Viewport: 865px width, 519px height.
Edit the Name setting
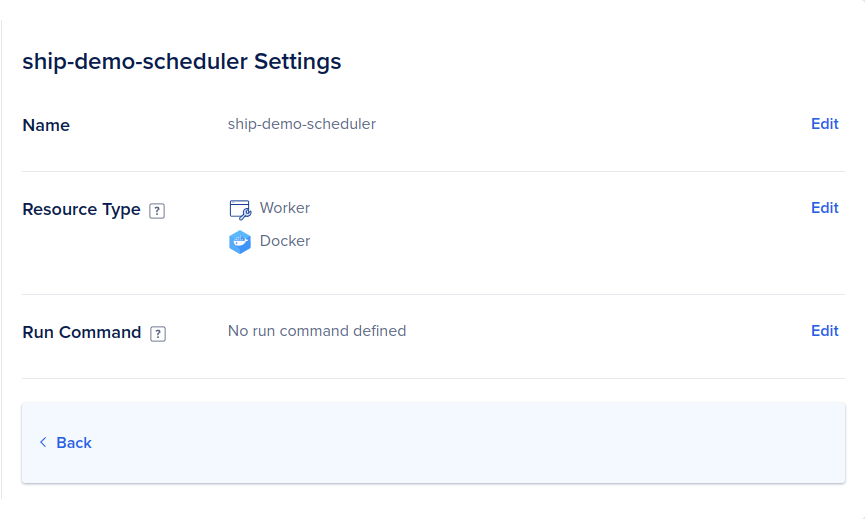824,124
